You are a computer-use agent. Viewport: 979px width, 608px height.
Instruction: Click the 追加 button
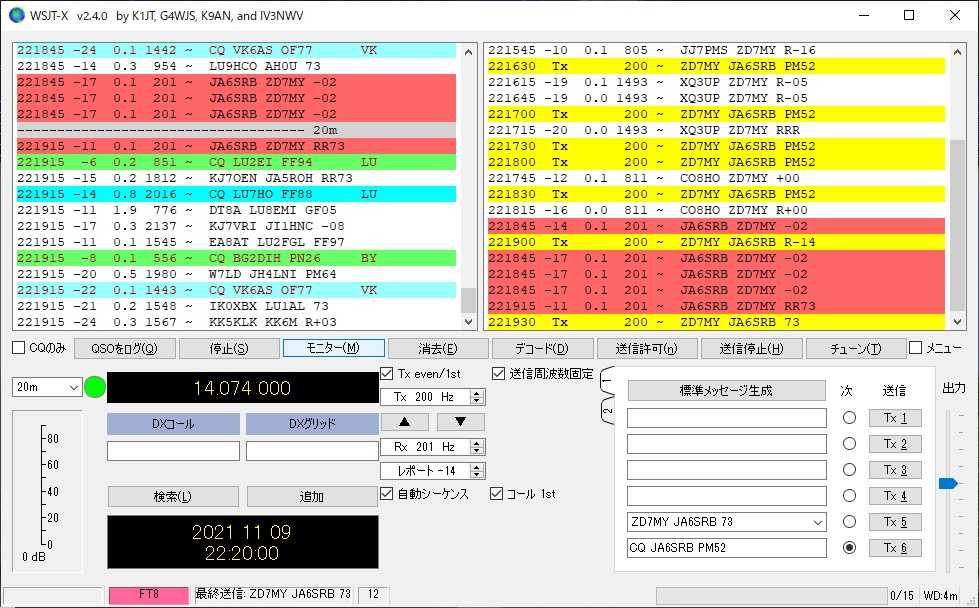(312, 497)
